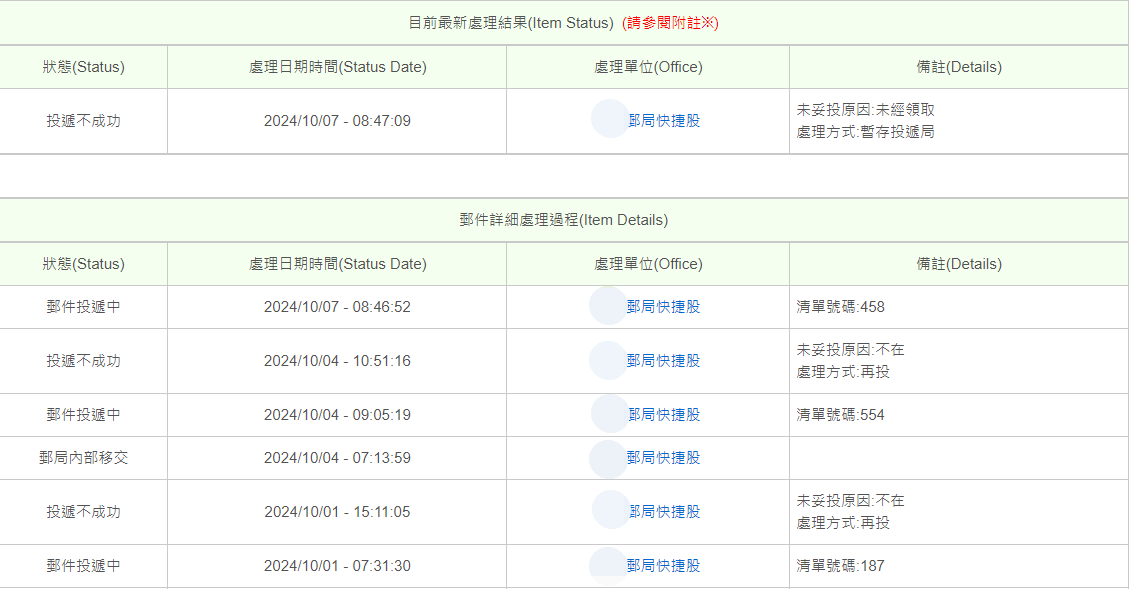Select the 清單號碼:458 details cell
The height and width of the screenshot is (589, 1129).
coord(958,307)
